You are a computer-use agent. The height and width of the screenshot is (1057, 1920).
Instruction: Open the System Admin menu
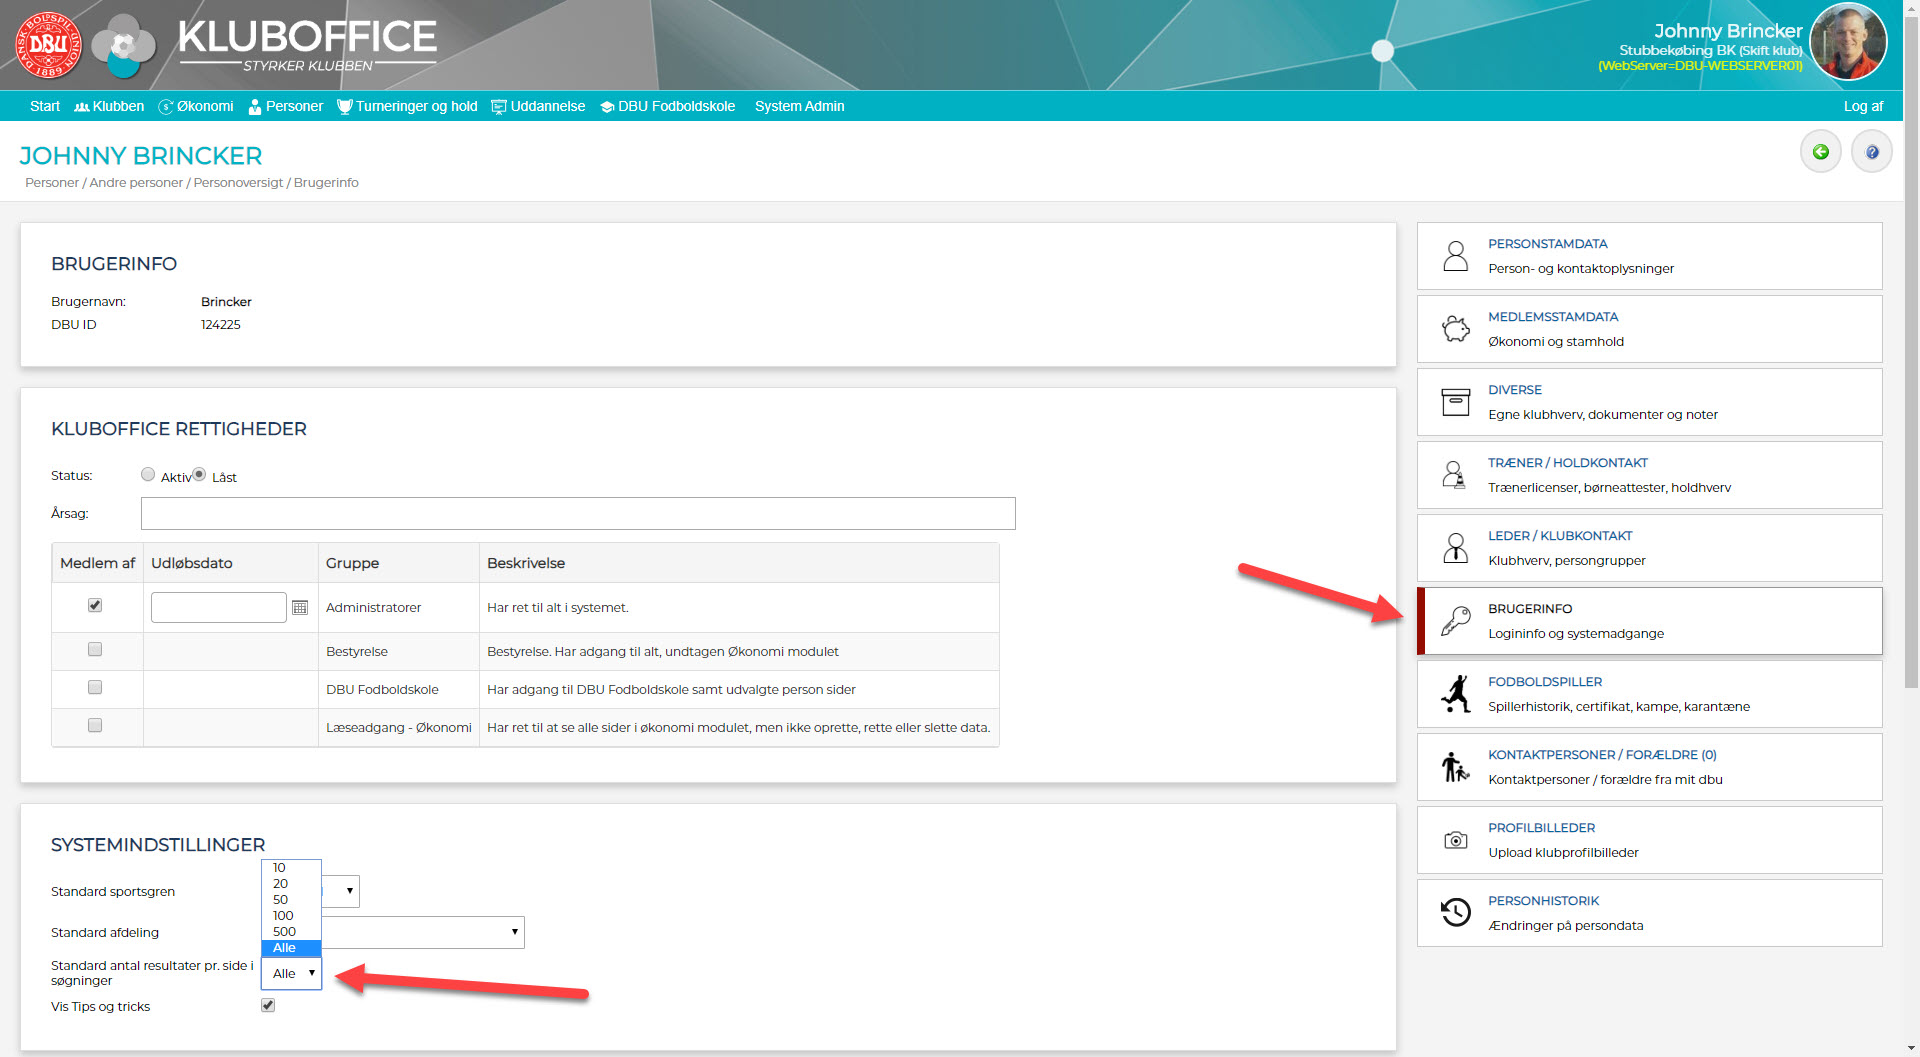[799, 106]
